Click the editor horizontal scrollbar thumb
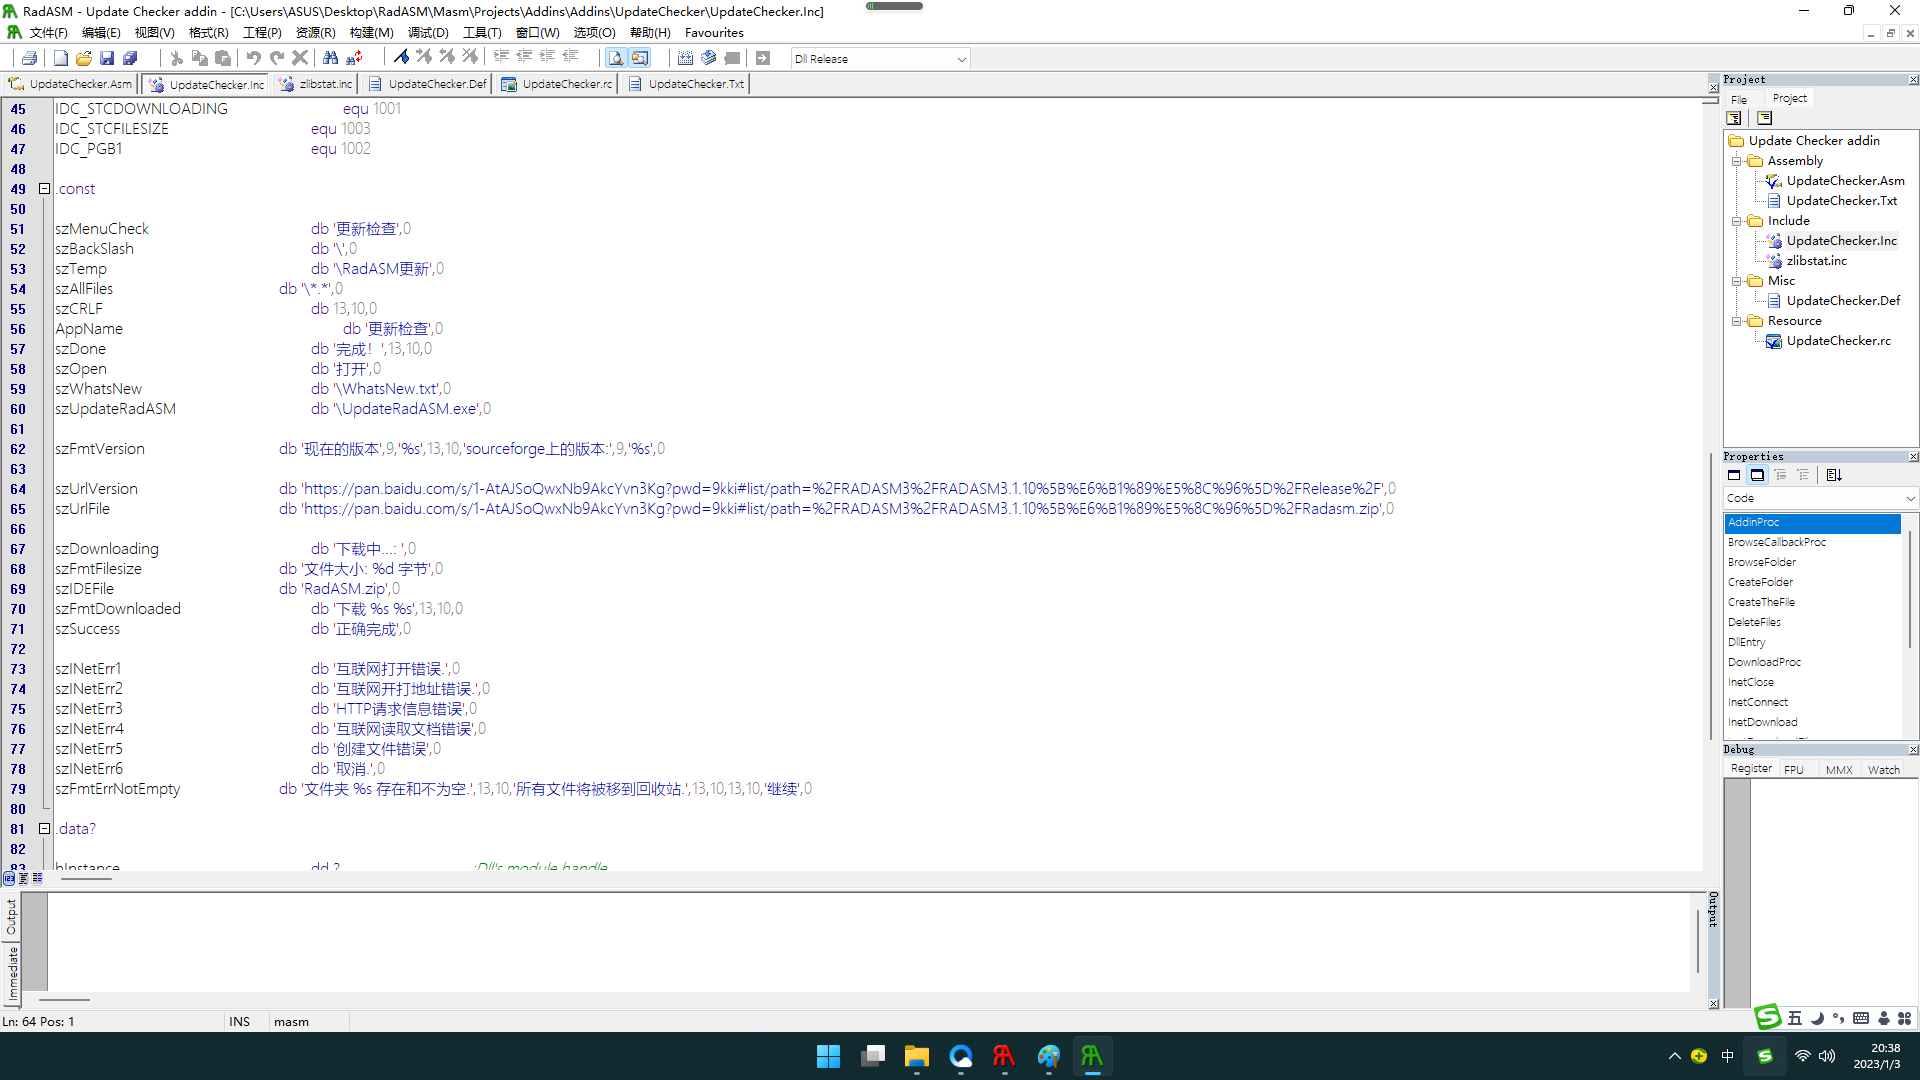 [x=86, y=878]
